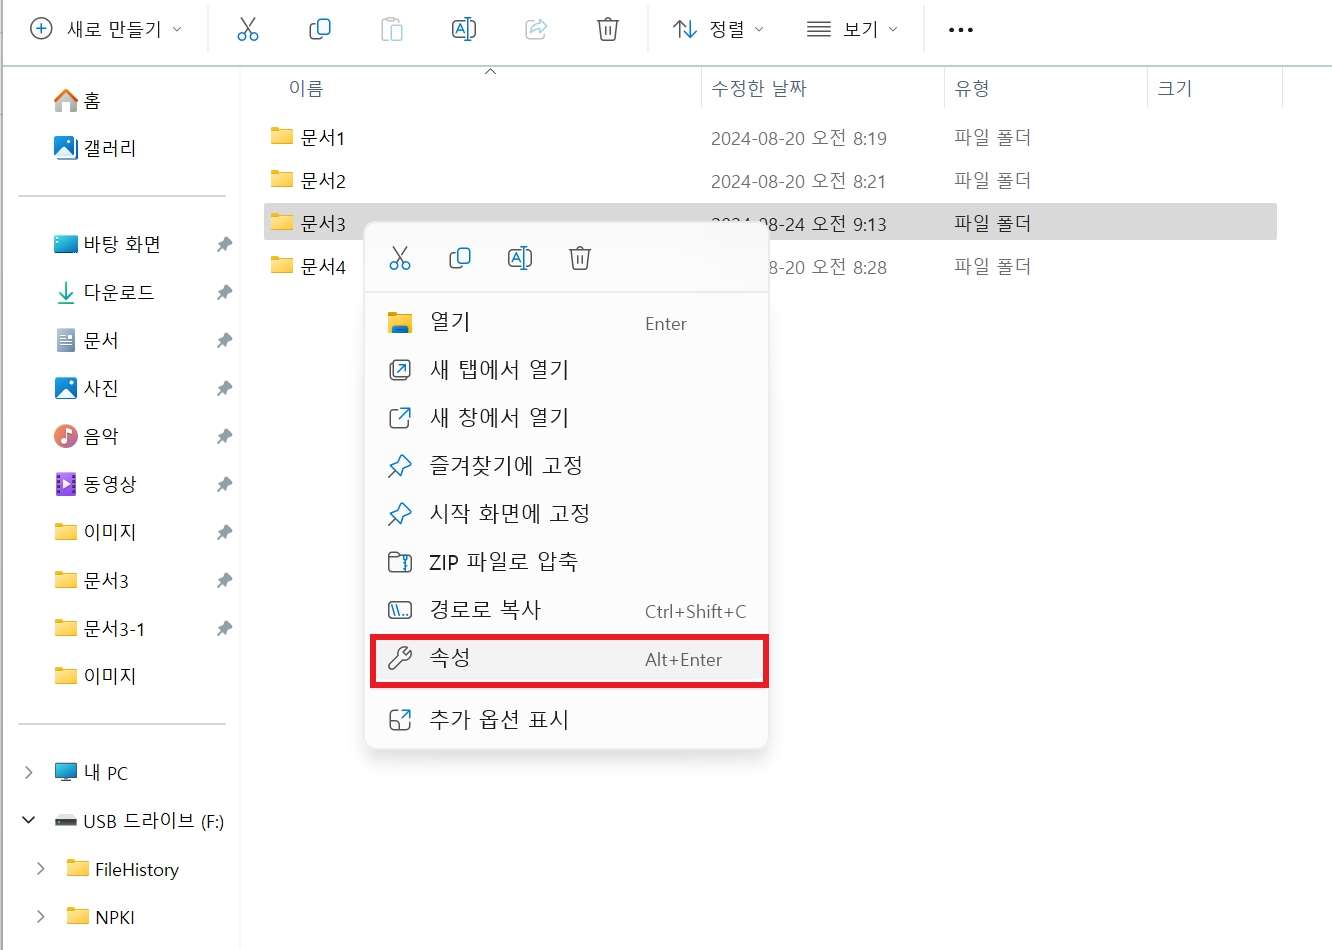Open 사진 in quick access

coord(86,388)
